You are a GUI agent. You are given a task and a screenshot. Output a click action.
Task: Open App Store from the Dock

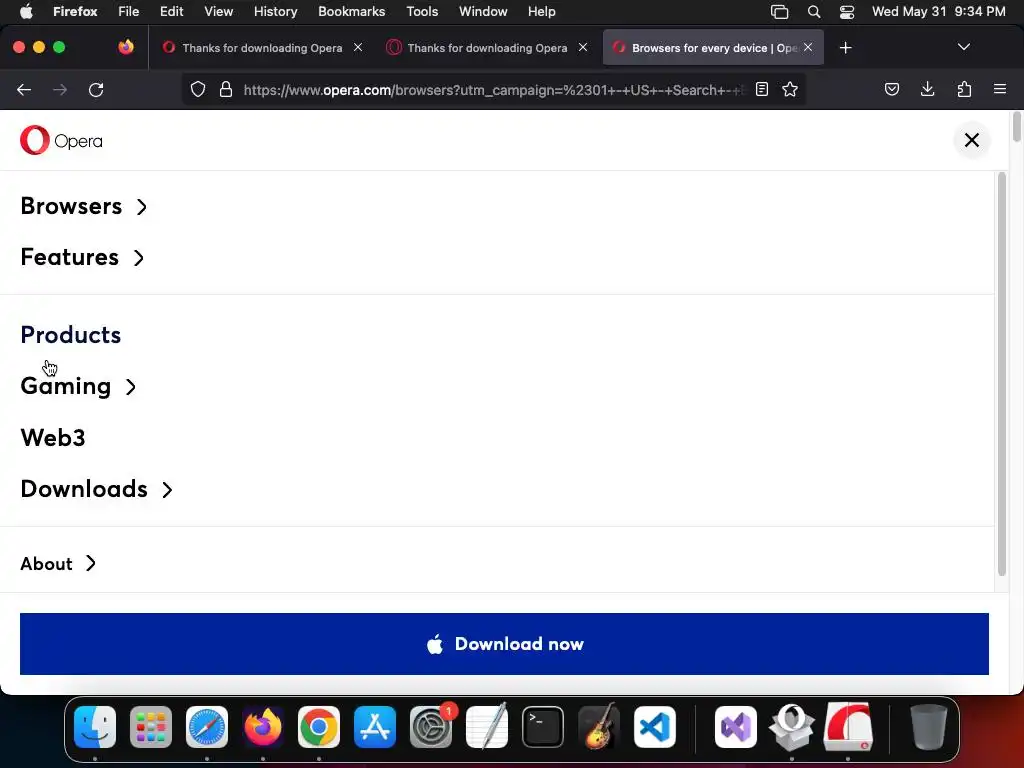(x=375, y=727)
